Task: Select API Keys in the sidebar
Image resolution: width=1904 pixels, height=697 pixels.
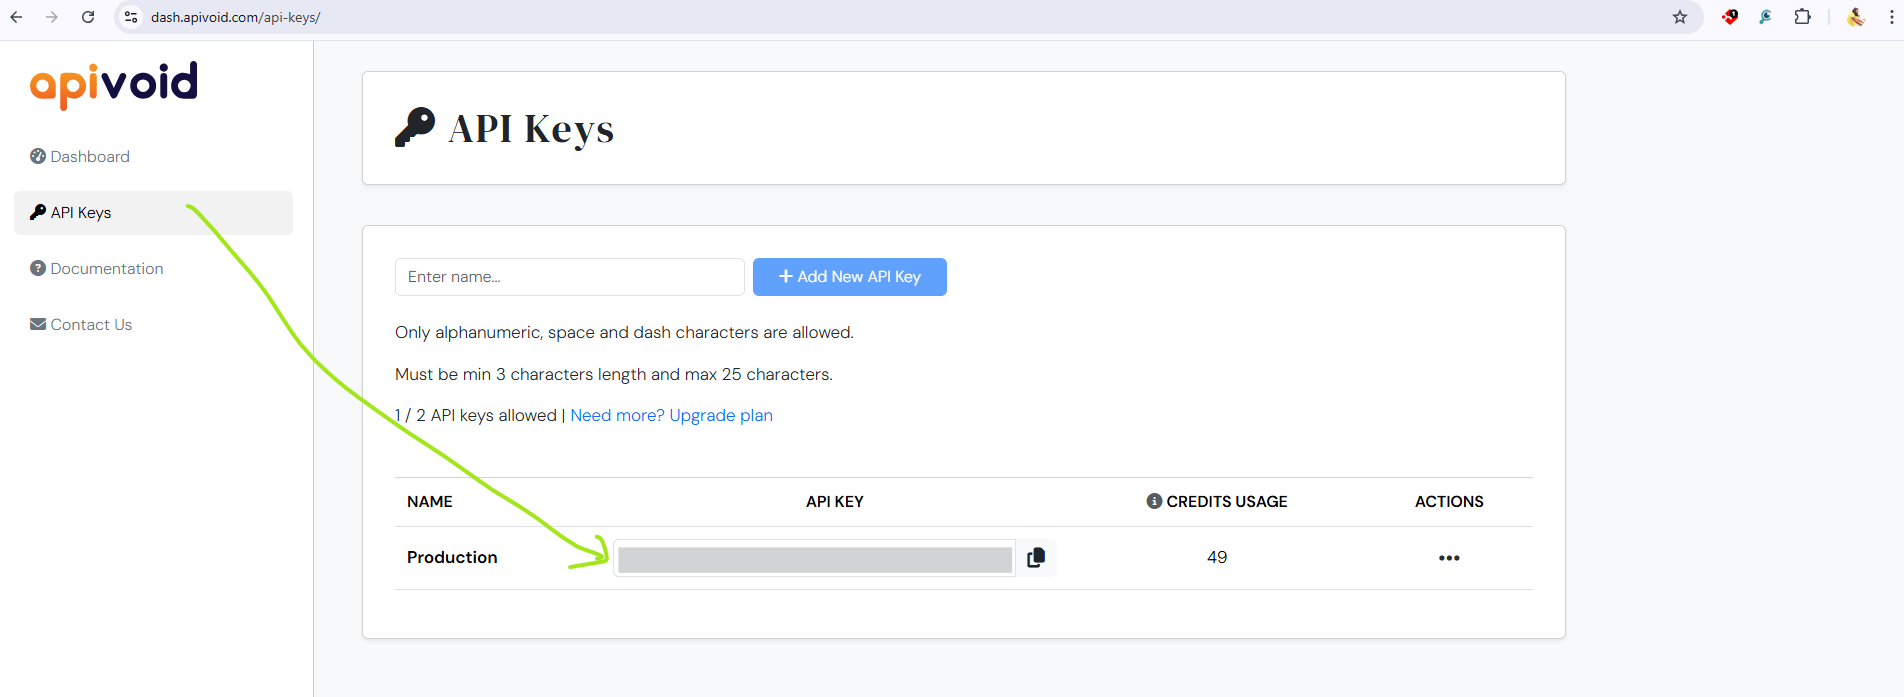Action: coord(81,213)
